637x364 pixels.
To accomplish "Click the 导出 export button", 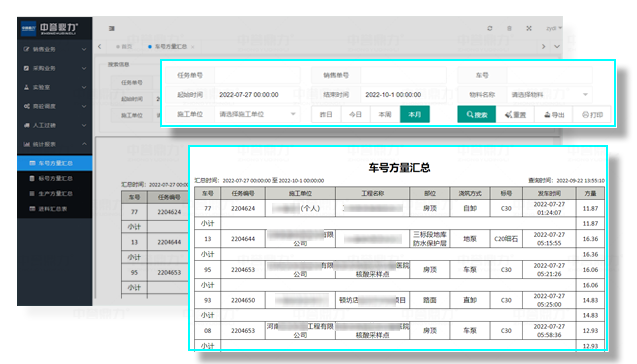I will point(554,115).
